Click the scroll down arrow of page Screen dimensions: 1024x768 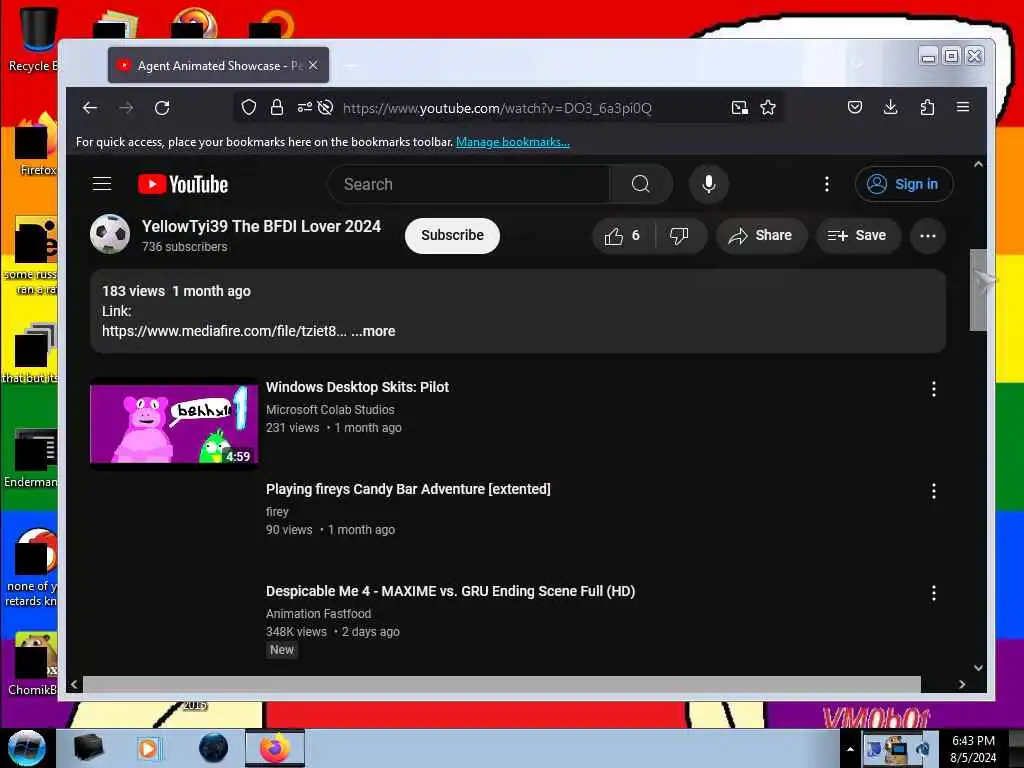point(978,667)
